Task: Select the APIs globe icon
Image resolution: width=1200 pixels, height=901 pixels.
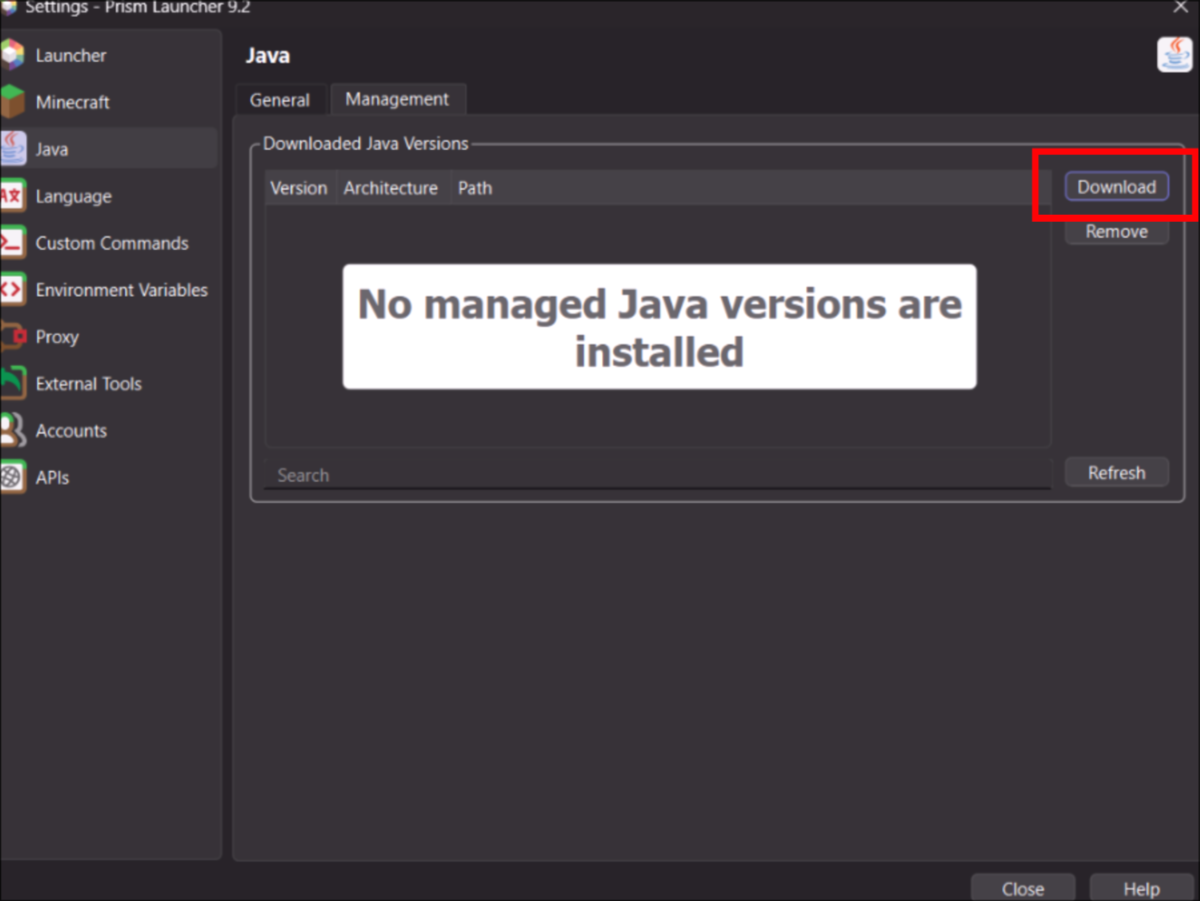Action: coord(12,478)
